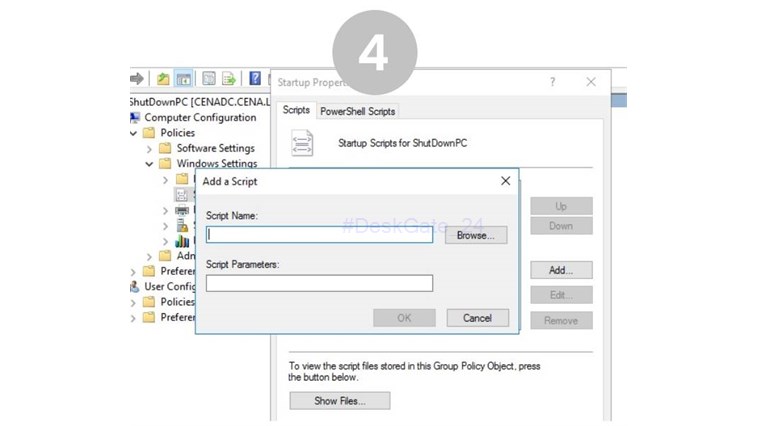Select the printer icon tree node
Image resolution: width=758 pixels, height=426 pixels.
click(x=182, y=210)
